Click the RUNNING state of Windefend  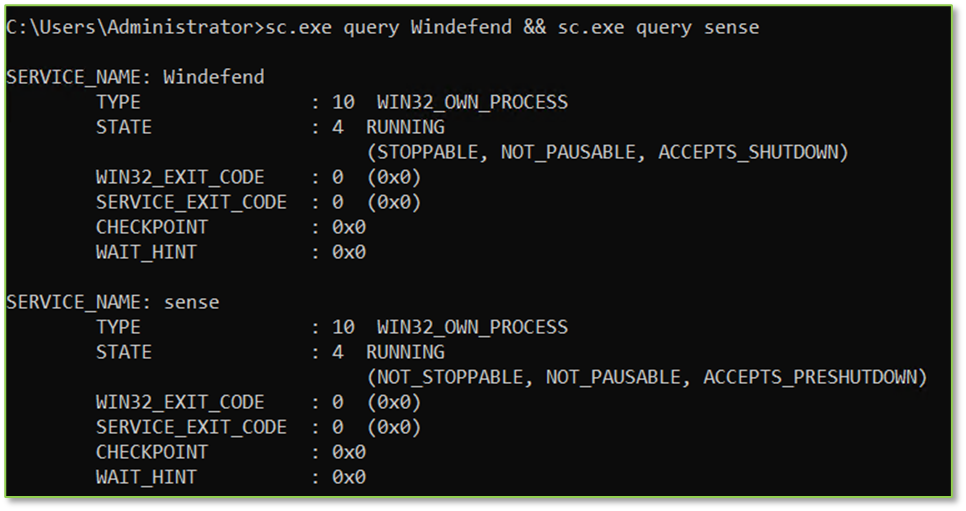[x=405, y=127]
